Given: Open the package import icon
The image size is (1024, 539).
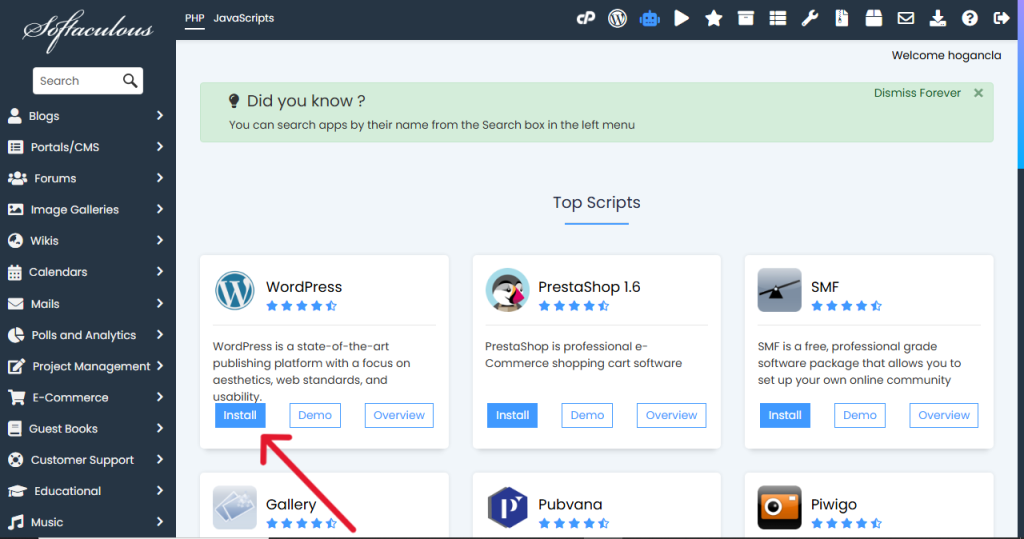Looking at the screenshot, I should [x=873, y=18].
